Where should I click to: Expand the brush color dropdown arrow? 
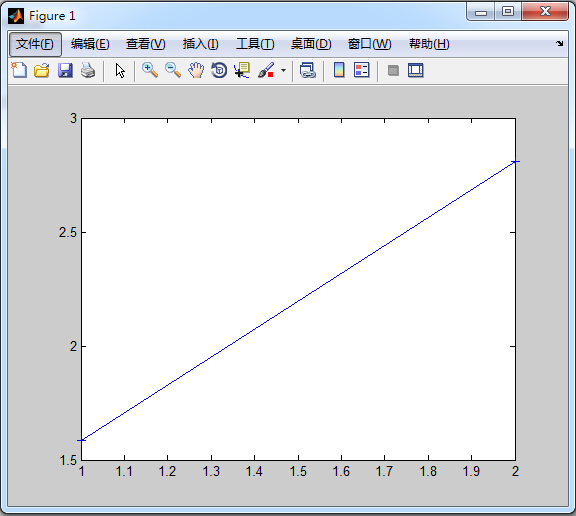click(x=283, y=70)
